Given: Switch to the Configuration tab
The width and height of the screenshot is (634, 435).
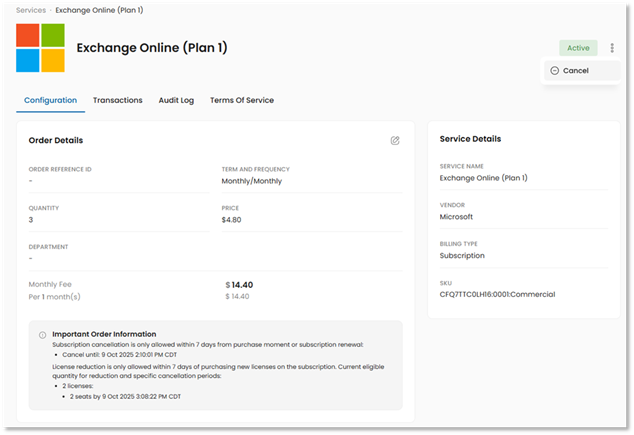Looking at the screenshot, I should coord(51,100).
